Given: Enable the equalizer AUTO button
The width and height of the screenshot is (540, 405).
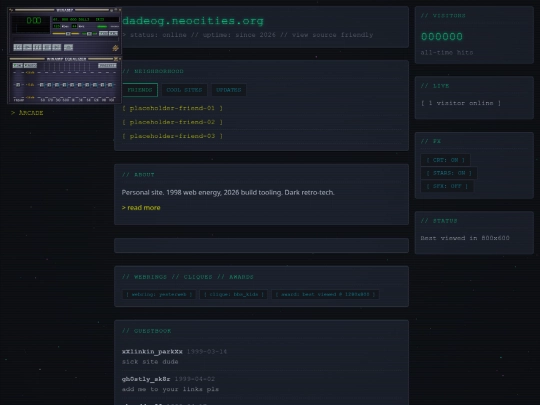Looking at the screenshot, I should click(x=30, y=65).
